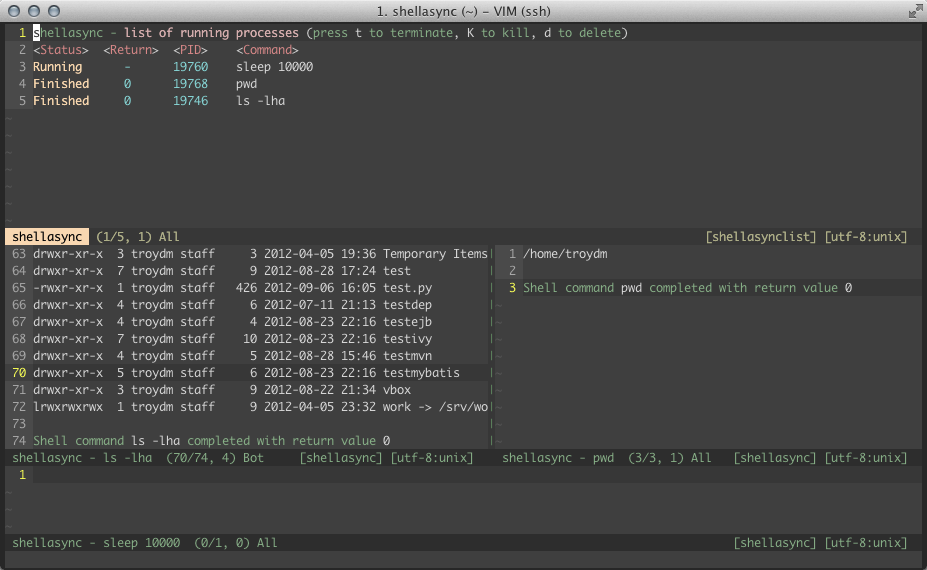Click the fullscreen arrows icon in title bar

(x=915, y=11)
